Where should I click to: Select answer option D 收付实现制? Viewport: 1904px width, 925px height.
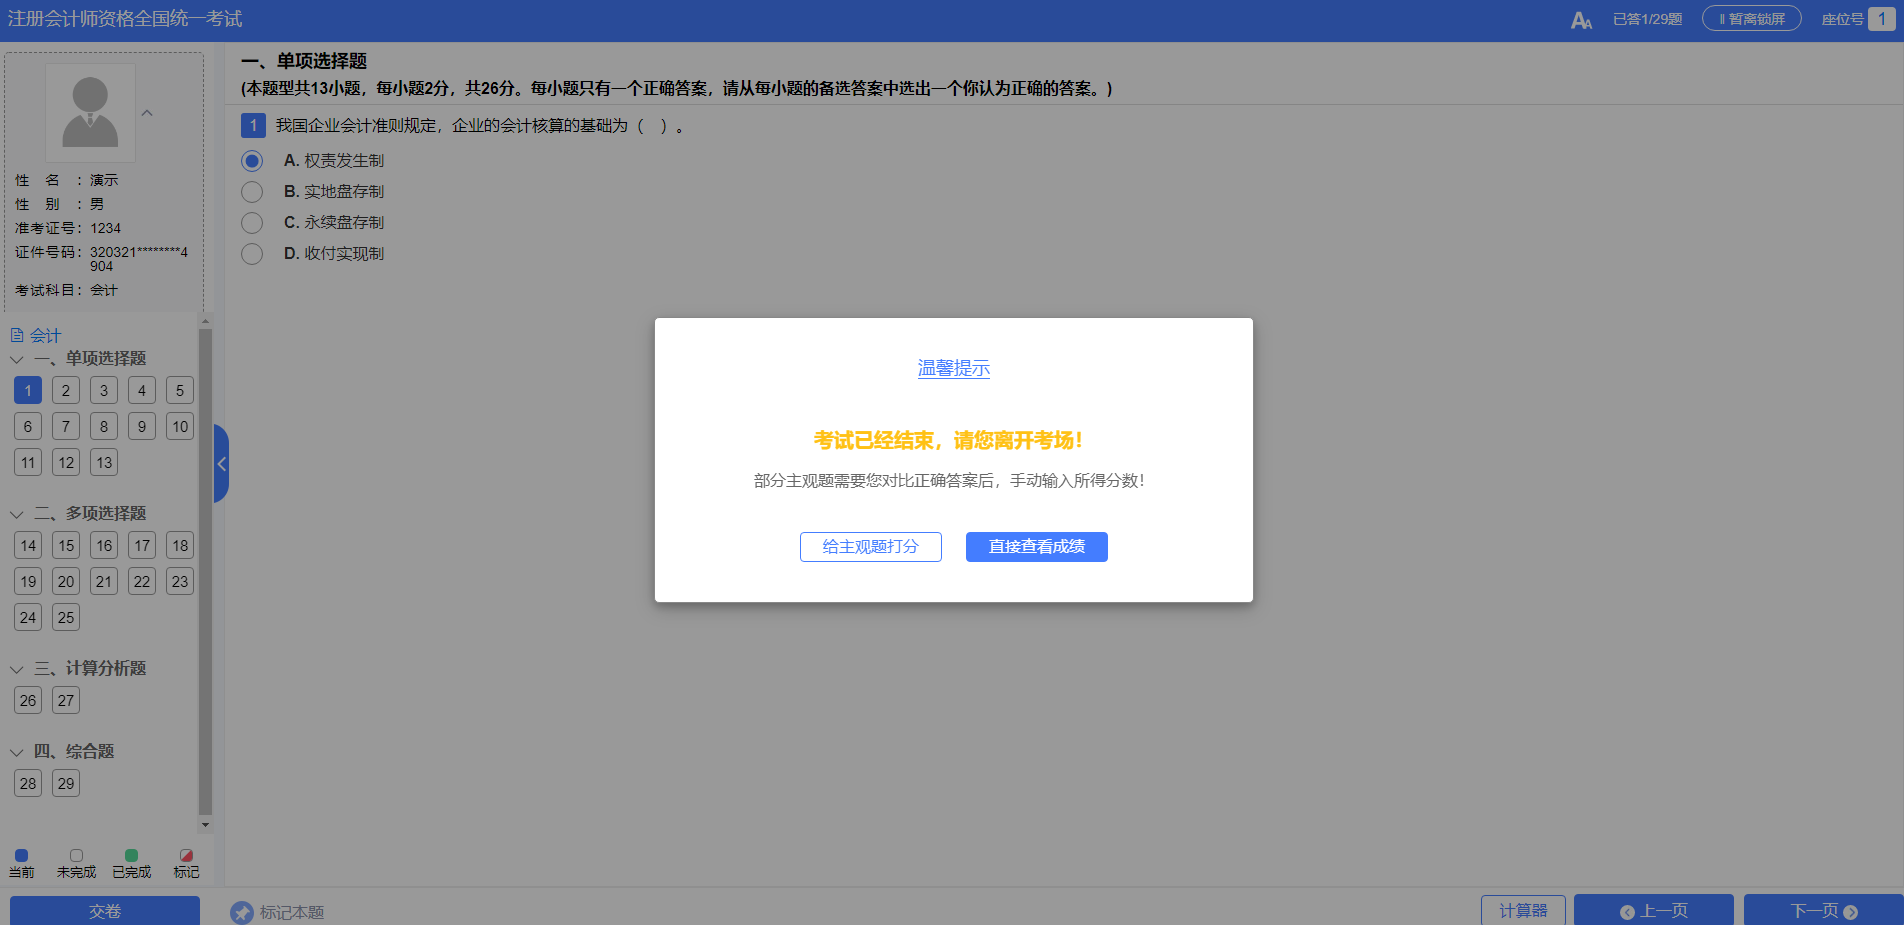[x=252, y=253]
